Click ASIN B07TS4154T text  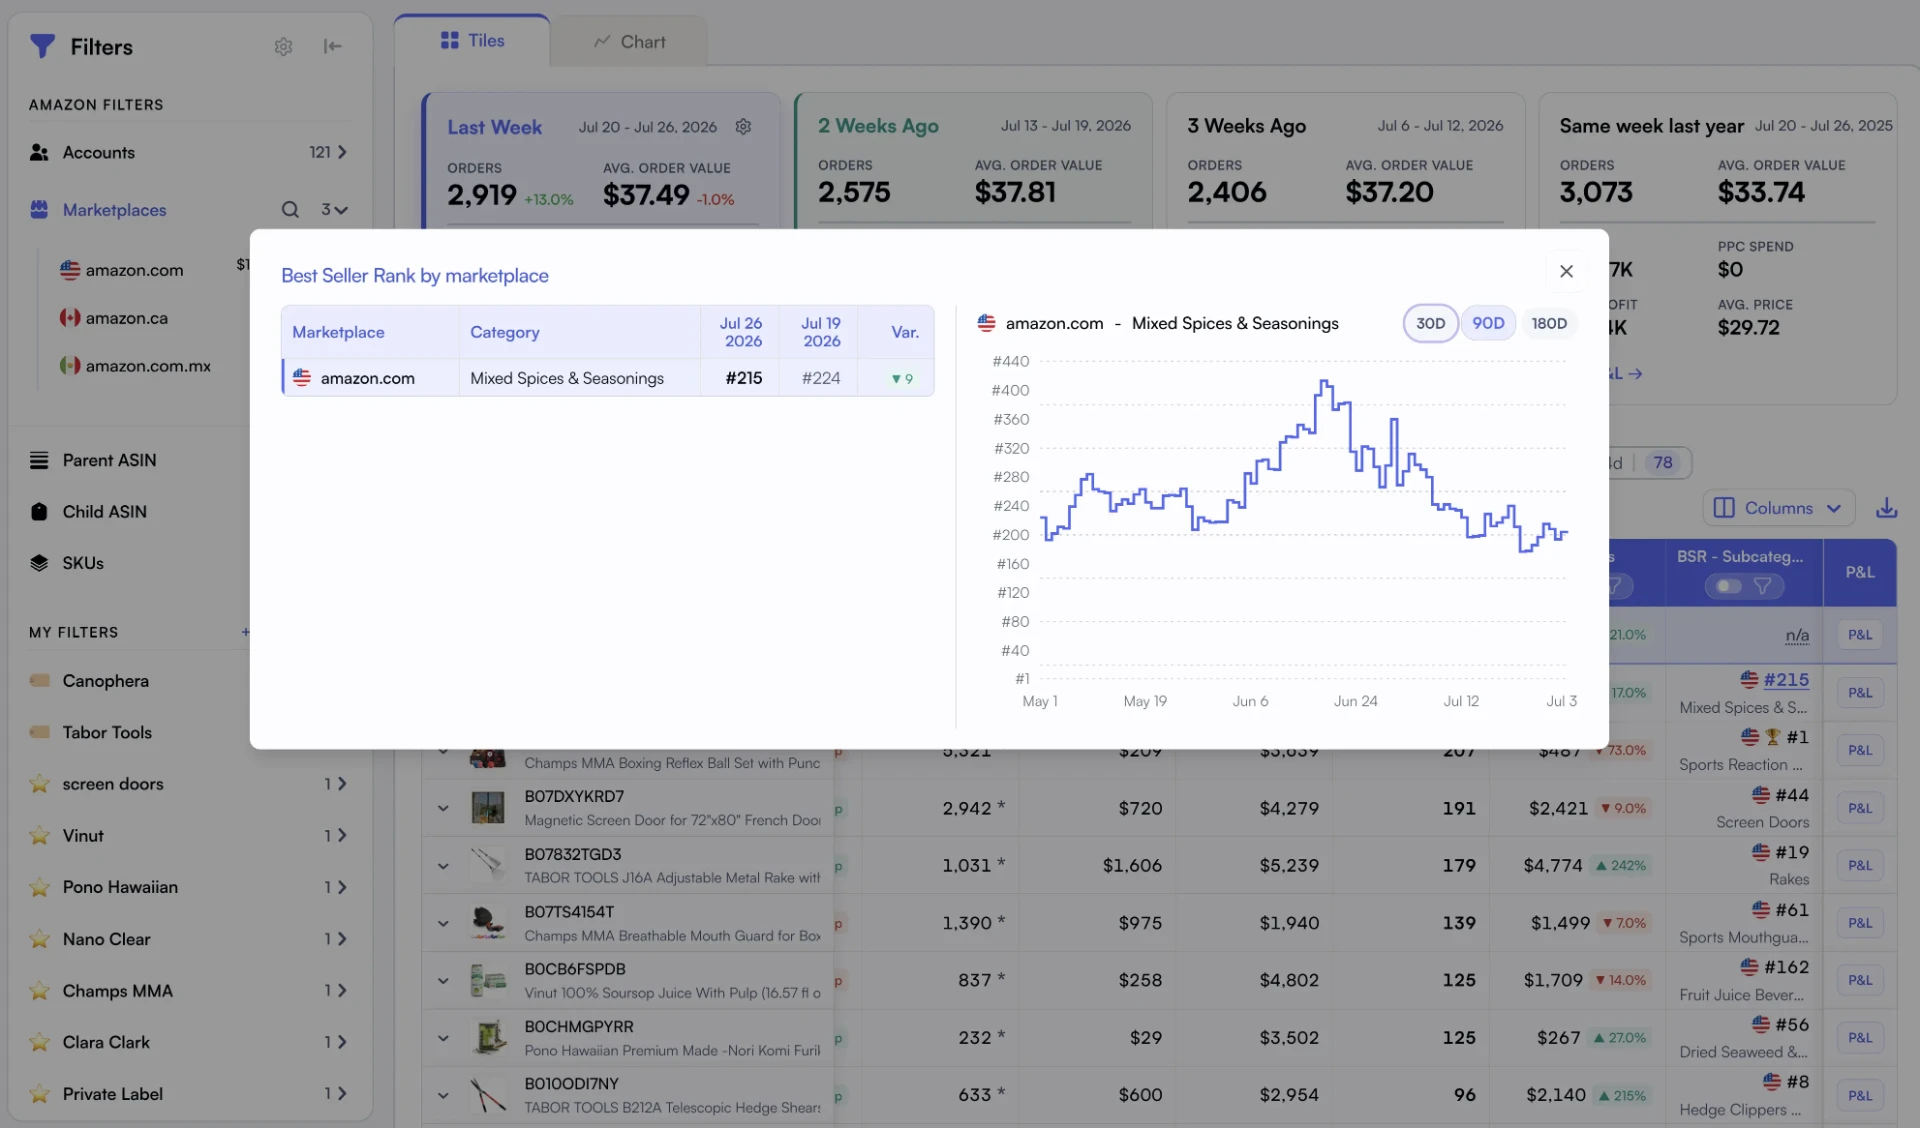(569, 912)
